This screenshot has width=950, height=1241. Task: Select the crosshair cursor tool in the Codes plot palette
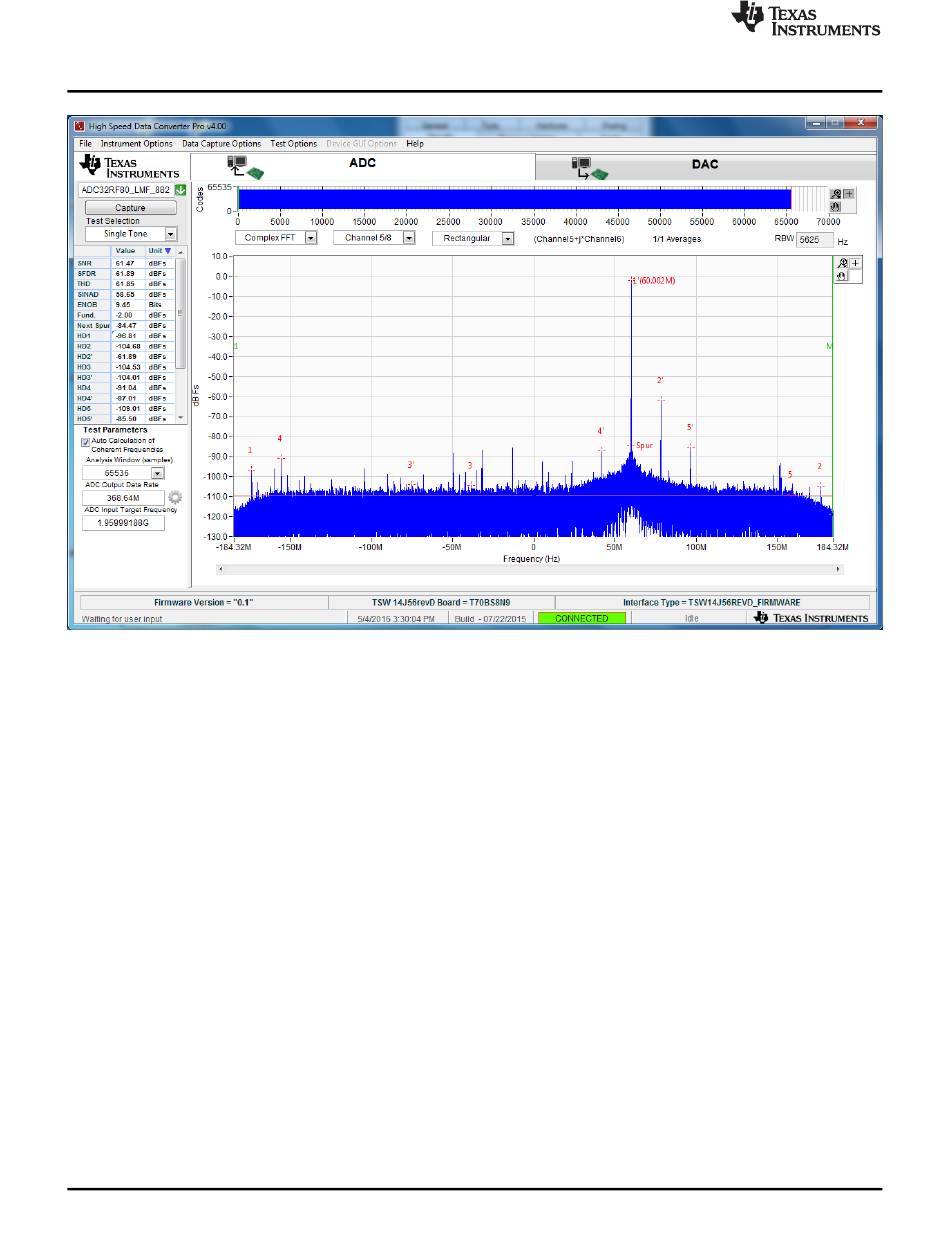tap(849, 193)
